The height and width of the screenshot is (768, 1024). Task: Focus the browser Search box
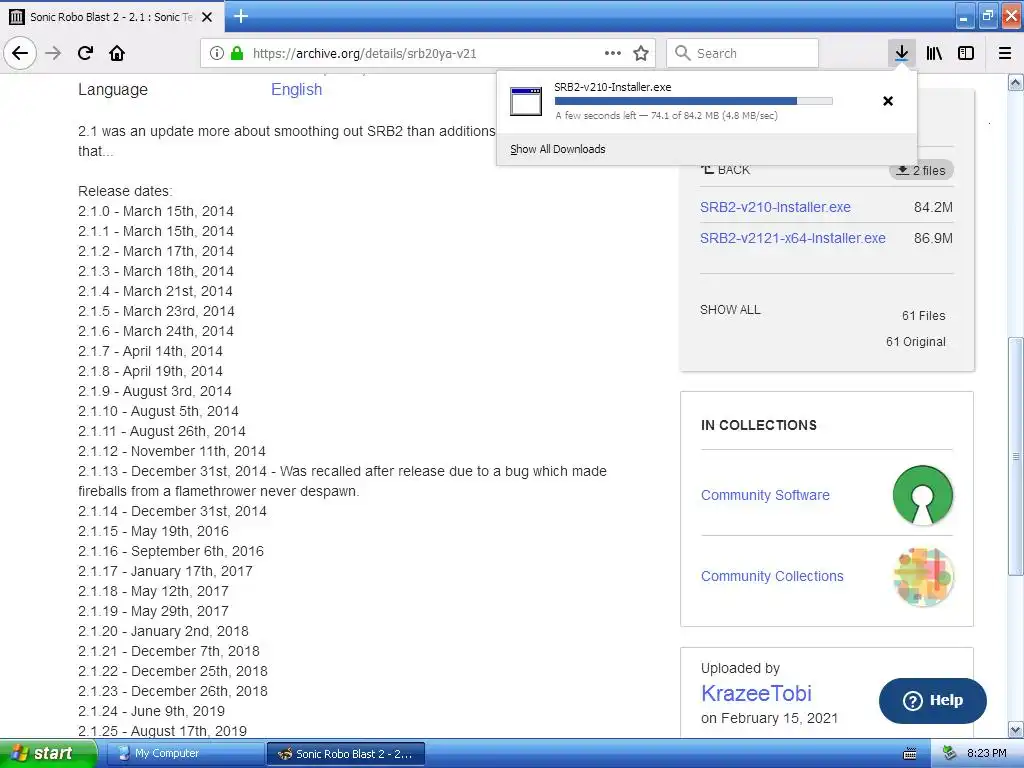tap(743, 53)
